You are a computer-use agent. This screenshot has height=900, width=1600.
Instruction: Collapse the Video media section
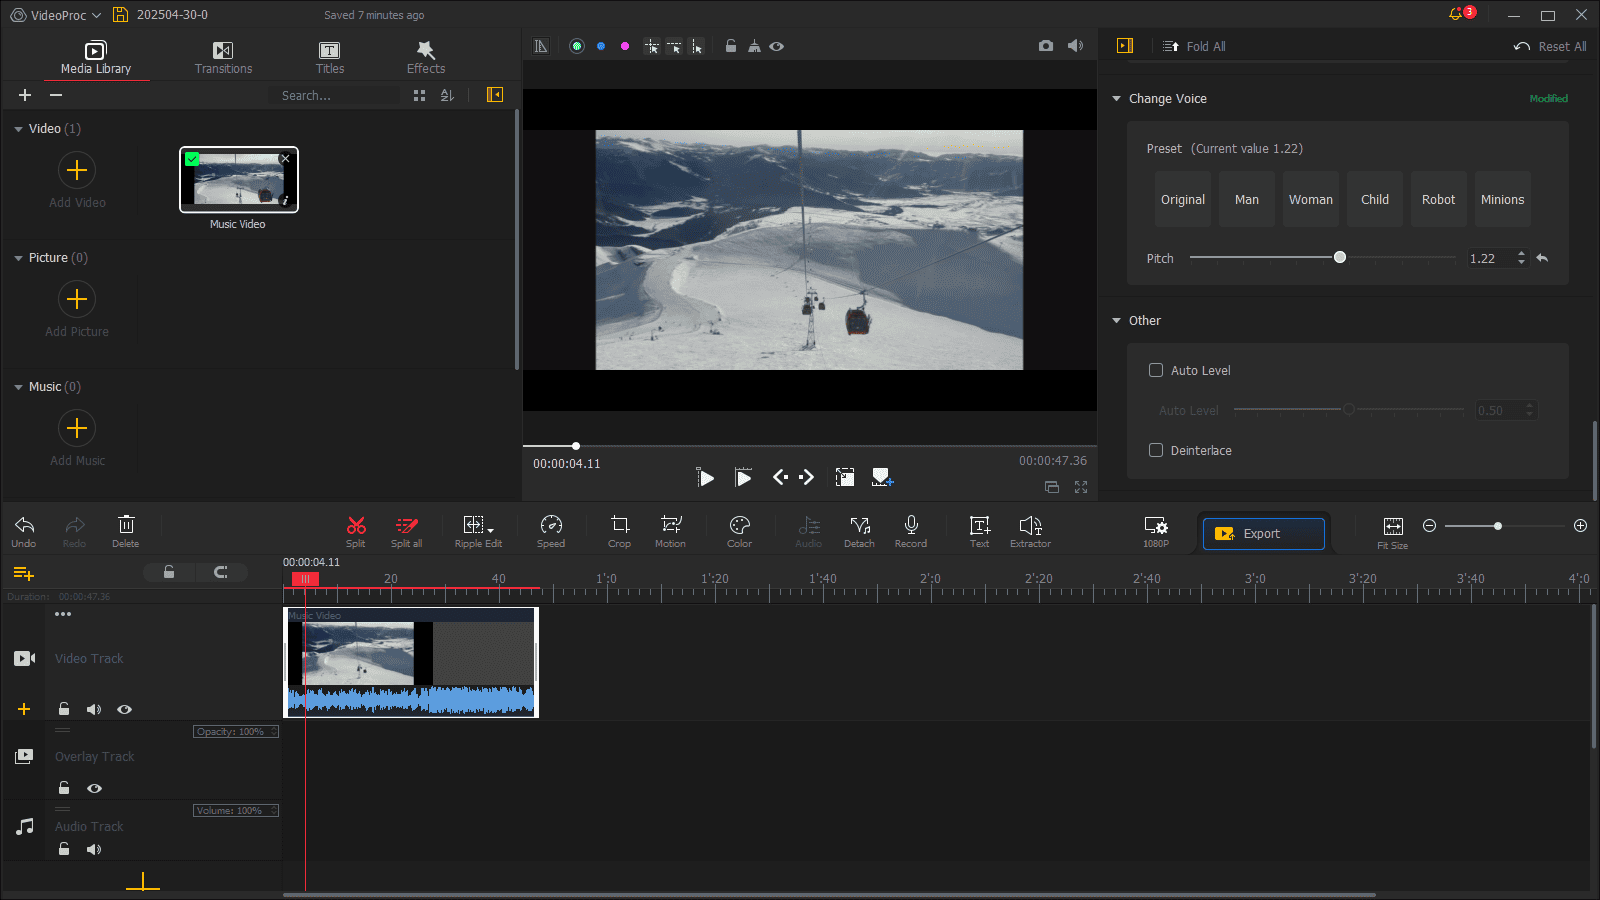point(18,129)
